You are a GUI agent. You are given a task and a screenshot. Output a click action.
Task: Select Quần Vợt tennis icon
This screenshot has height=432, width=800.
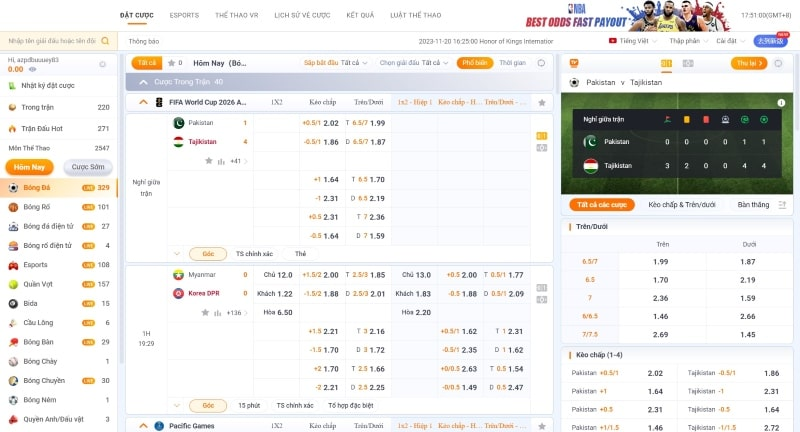[x=13, y=285]
